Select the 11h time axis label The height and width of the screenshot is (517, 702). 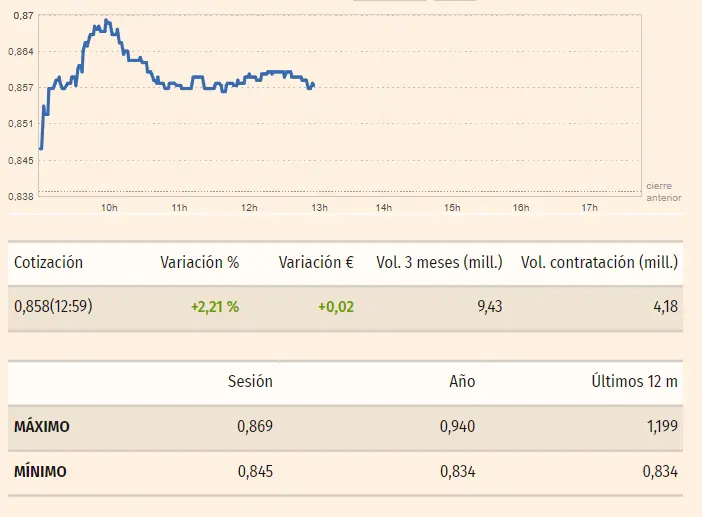click(180, 208)
